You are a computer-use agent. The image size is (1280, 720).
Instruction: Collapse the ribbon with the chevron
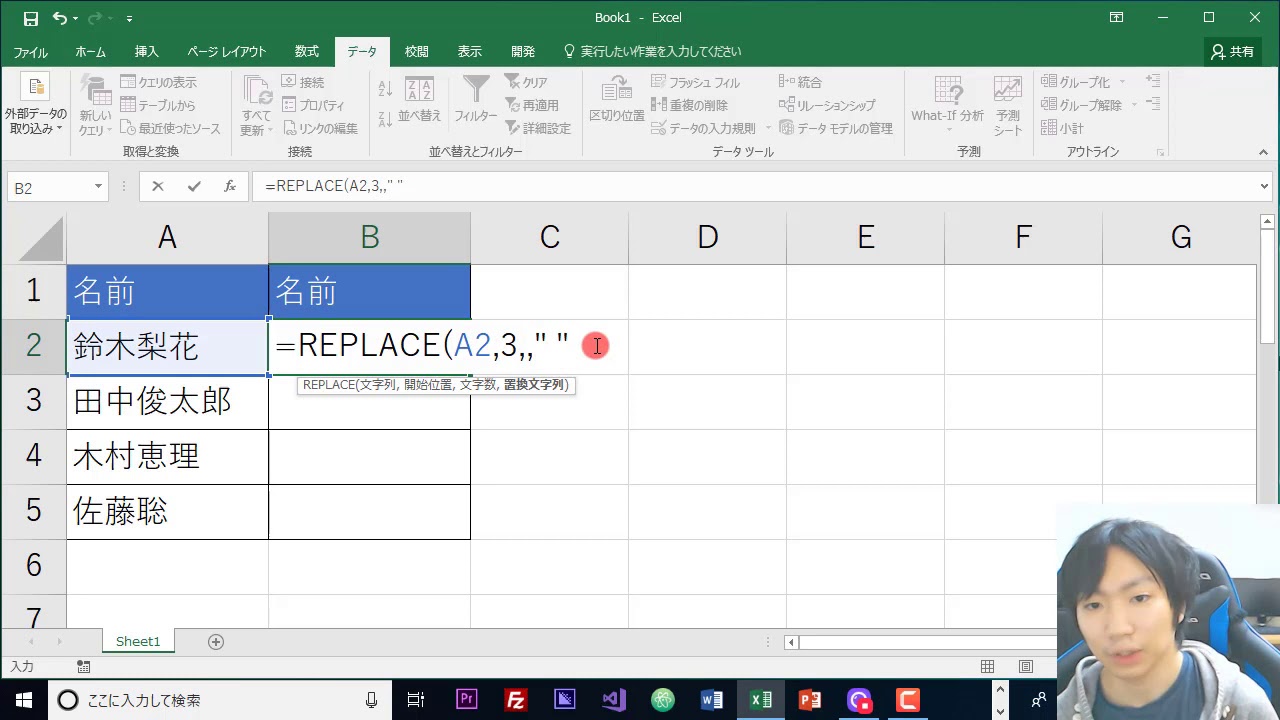coord(1264,152)
